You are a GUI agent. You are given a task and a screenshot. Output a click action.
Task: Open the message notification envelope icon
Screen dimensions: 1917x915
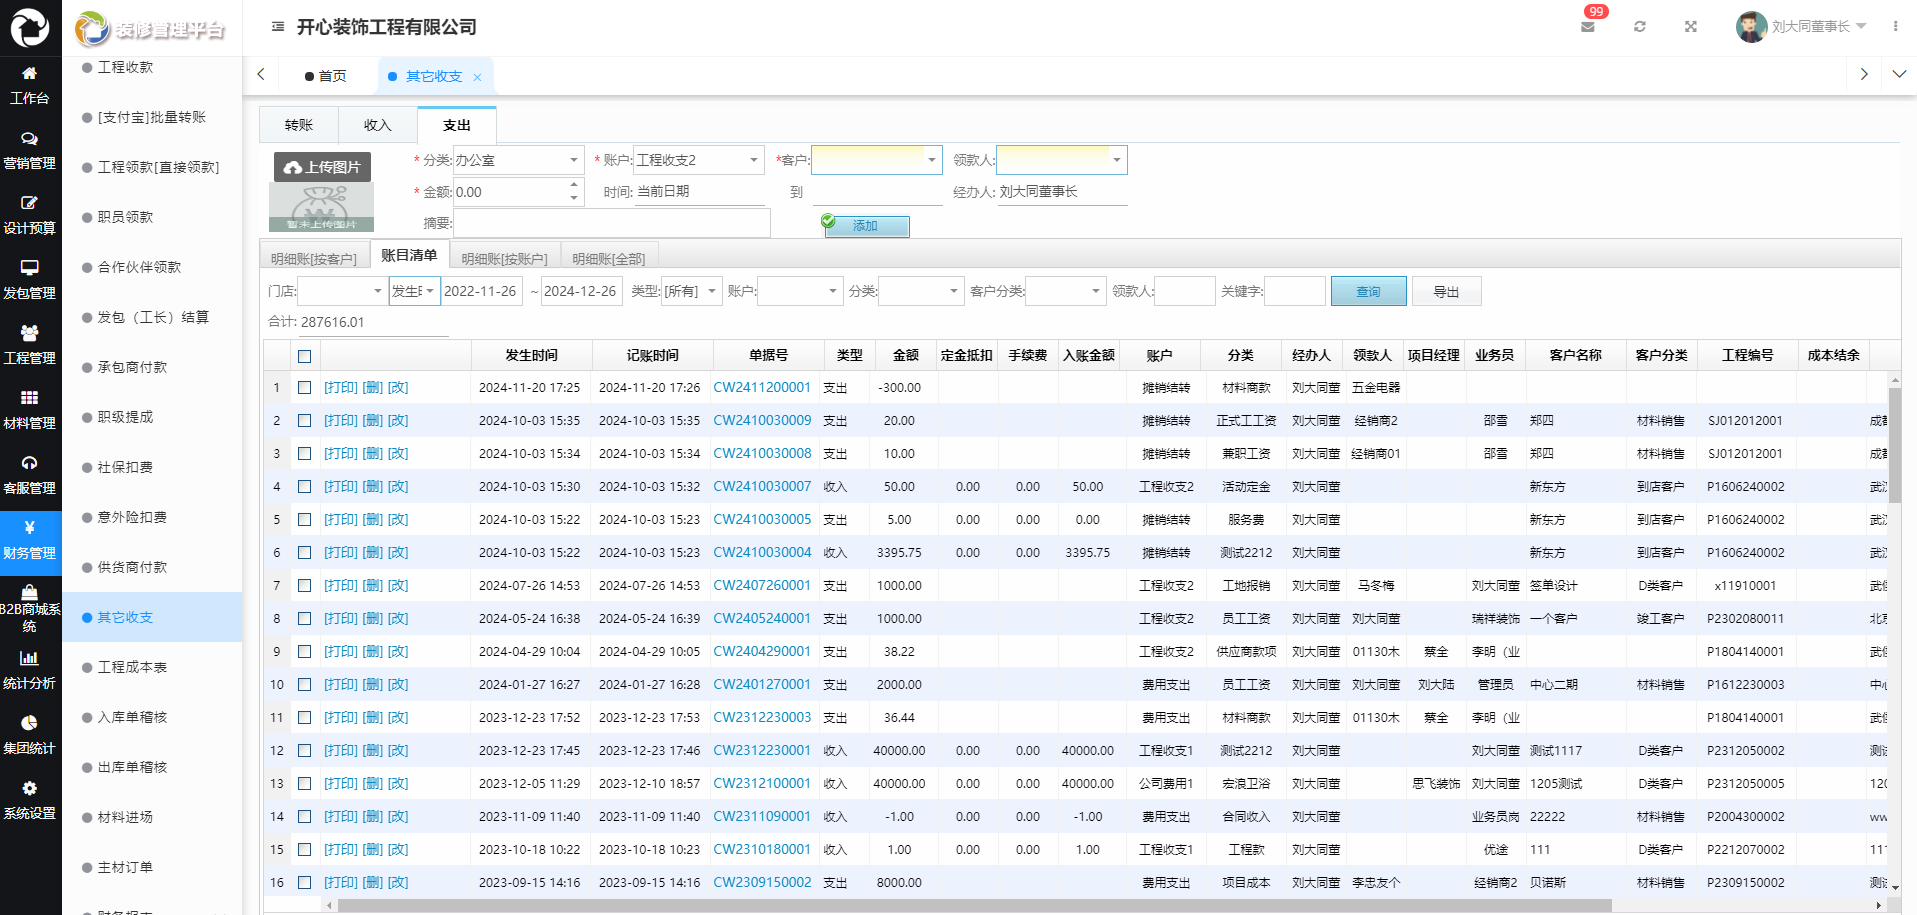click(1587, 27)
